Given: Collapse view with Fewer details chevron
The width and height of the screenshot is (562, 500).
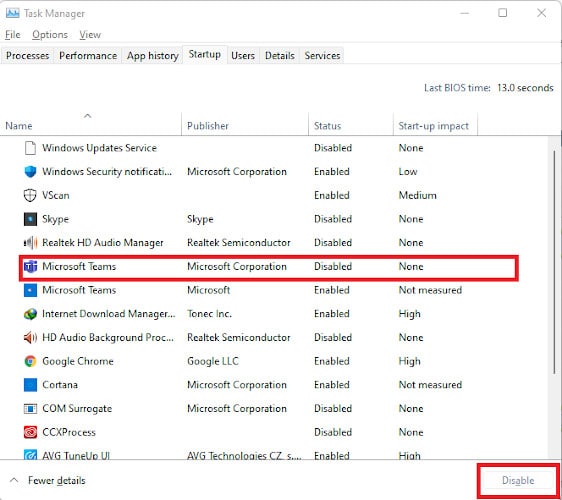Looking at the screenshot, I should tap(14, 480).
